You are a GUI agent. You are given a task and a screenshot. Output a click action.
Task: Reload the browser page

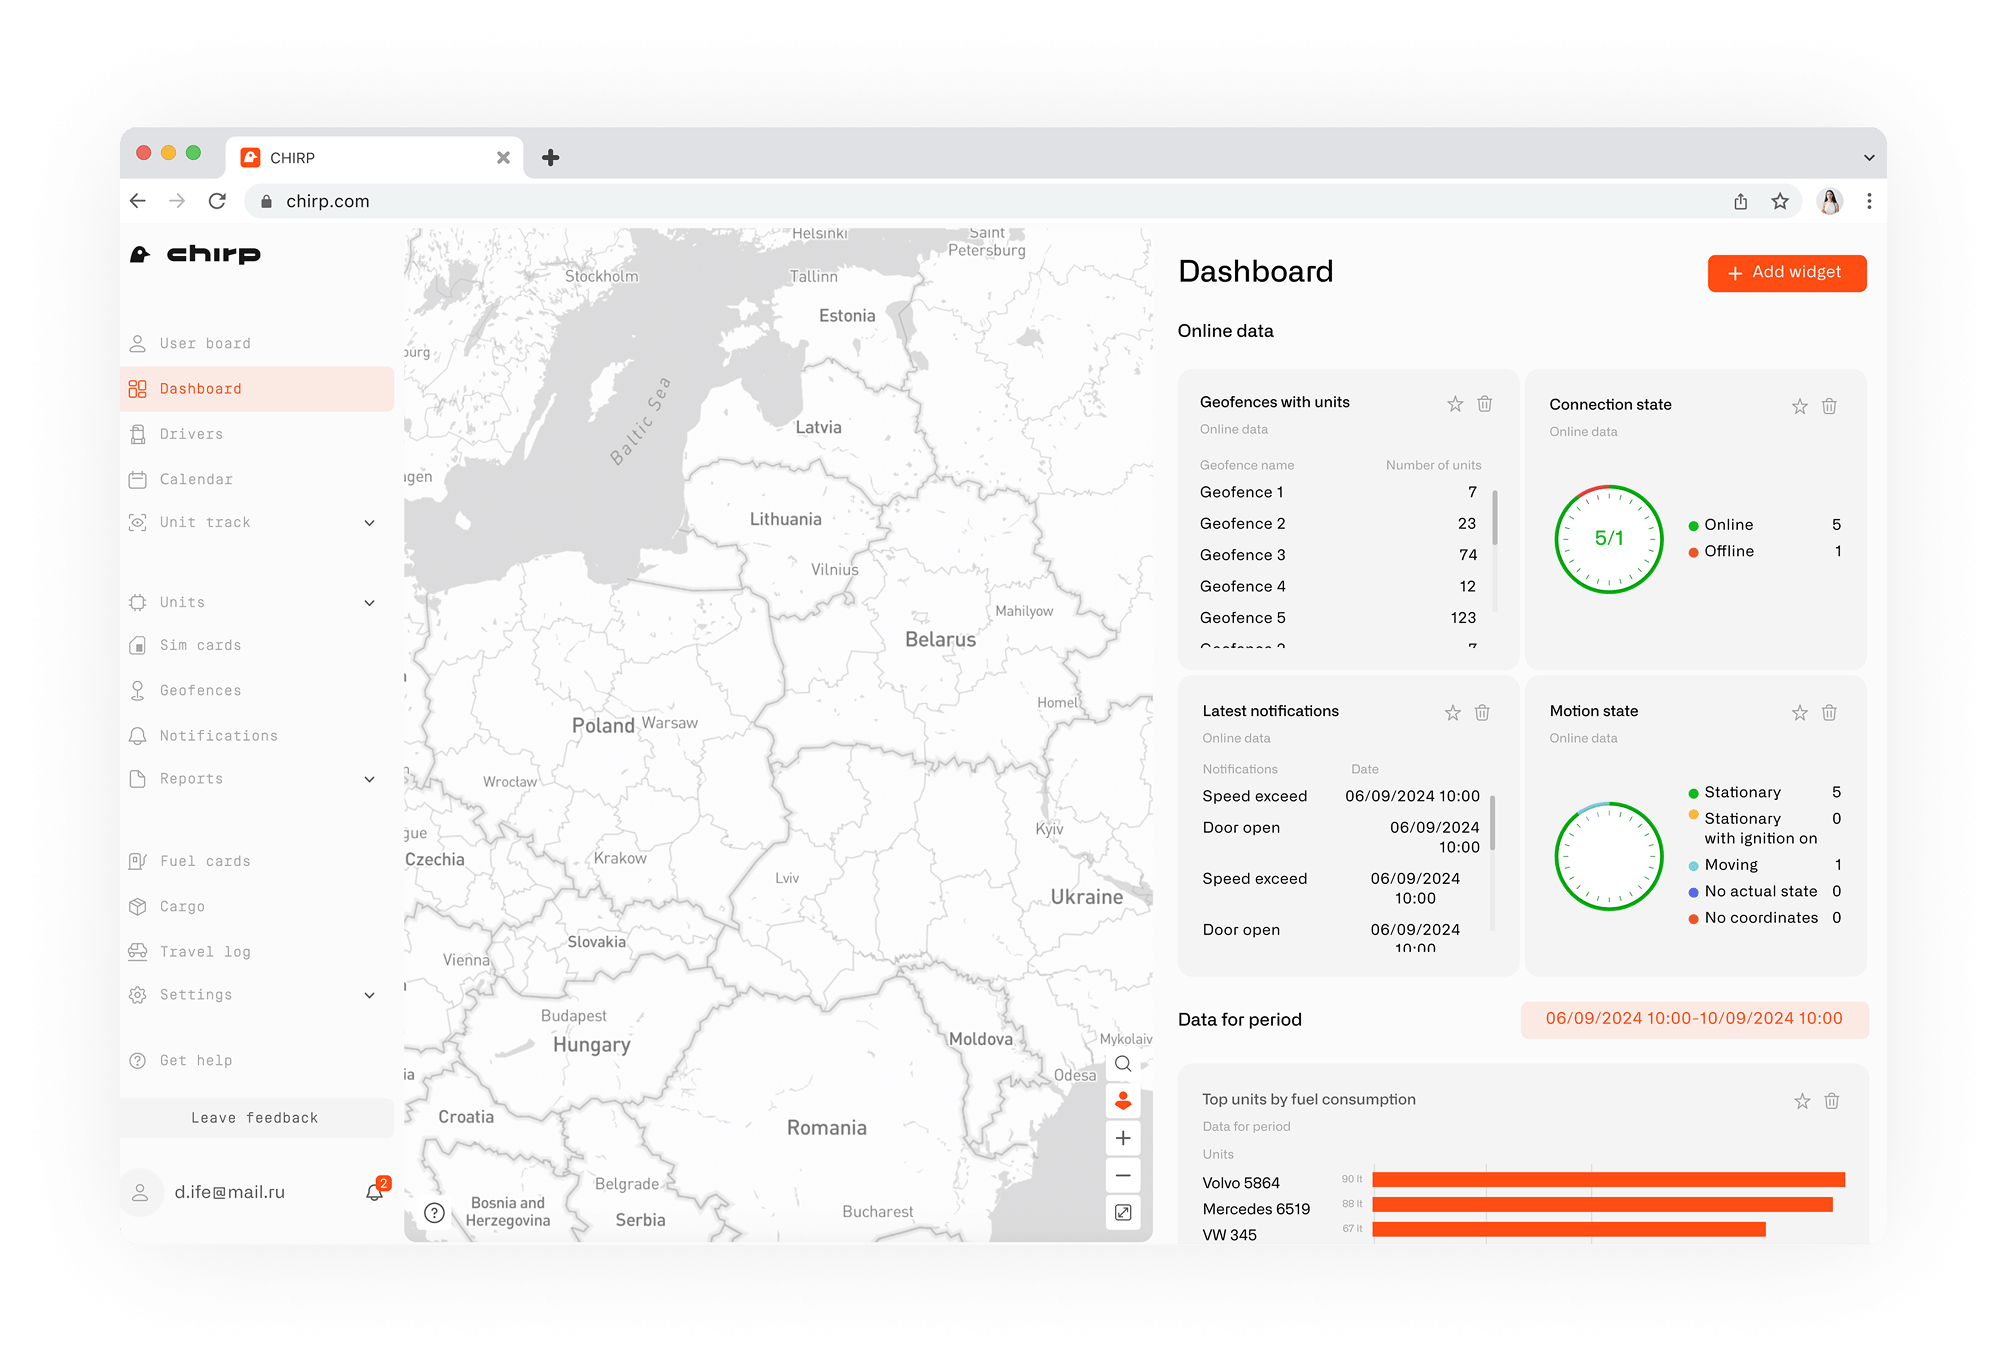[x=217, y=201]
